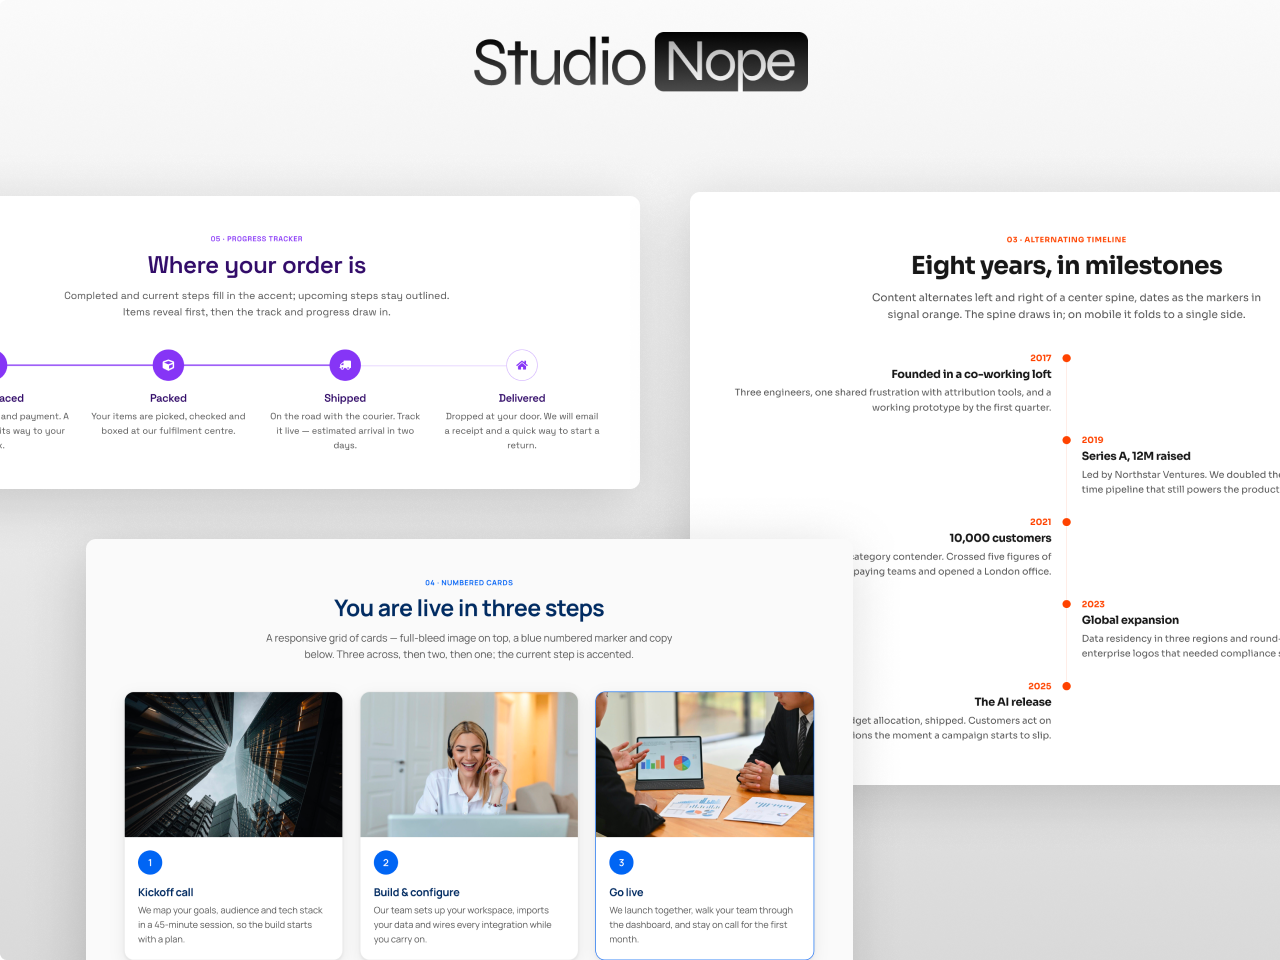The height and width of the screenshot is (960, 1280).
Task: Click the '04 · NUMBERED CARDS' label
Action: tap(469, 583)
